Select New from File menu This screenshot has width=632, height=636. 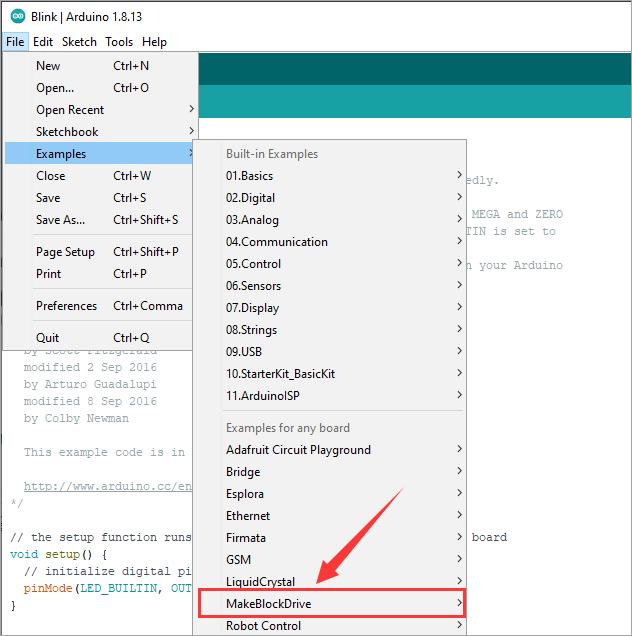pyautogui.click(x=48, y=66)
